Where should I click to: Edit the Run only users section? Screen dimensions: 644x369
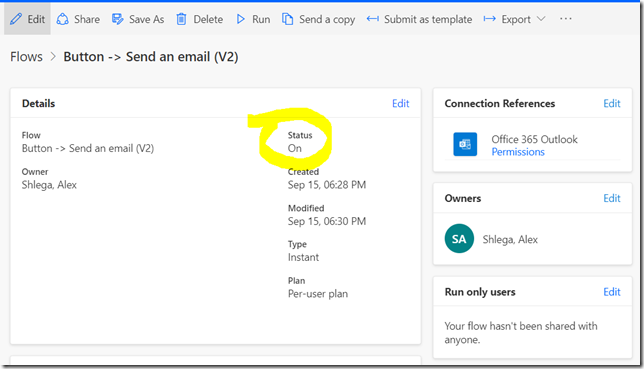612,292
